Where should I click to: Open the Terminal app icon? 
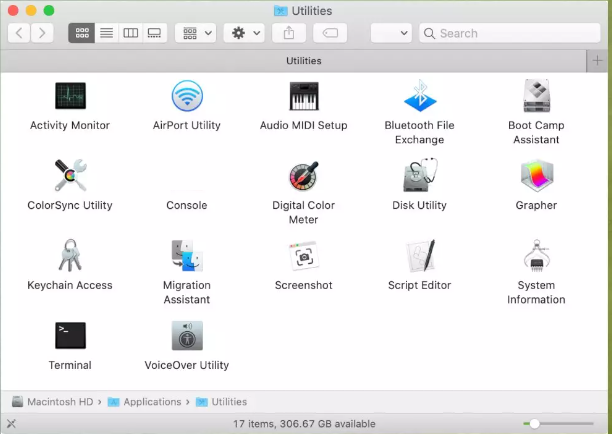tap(70, 335)
